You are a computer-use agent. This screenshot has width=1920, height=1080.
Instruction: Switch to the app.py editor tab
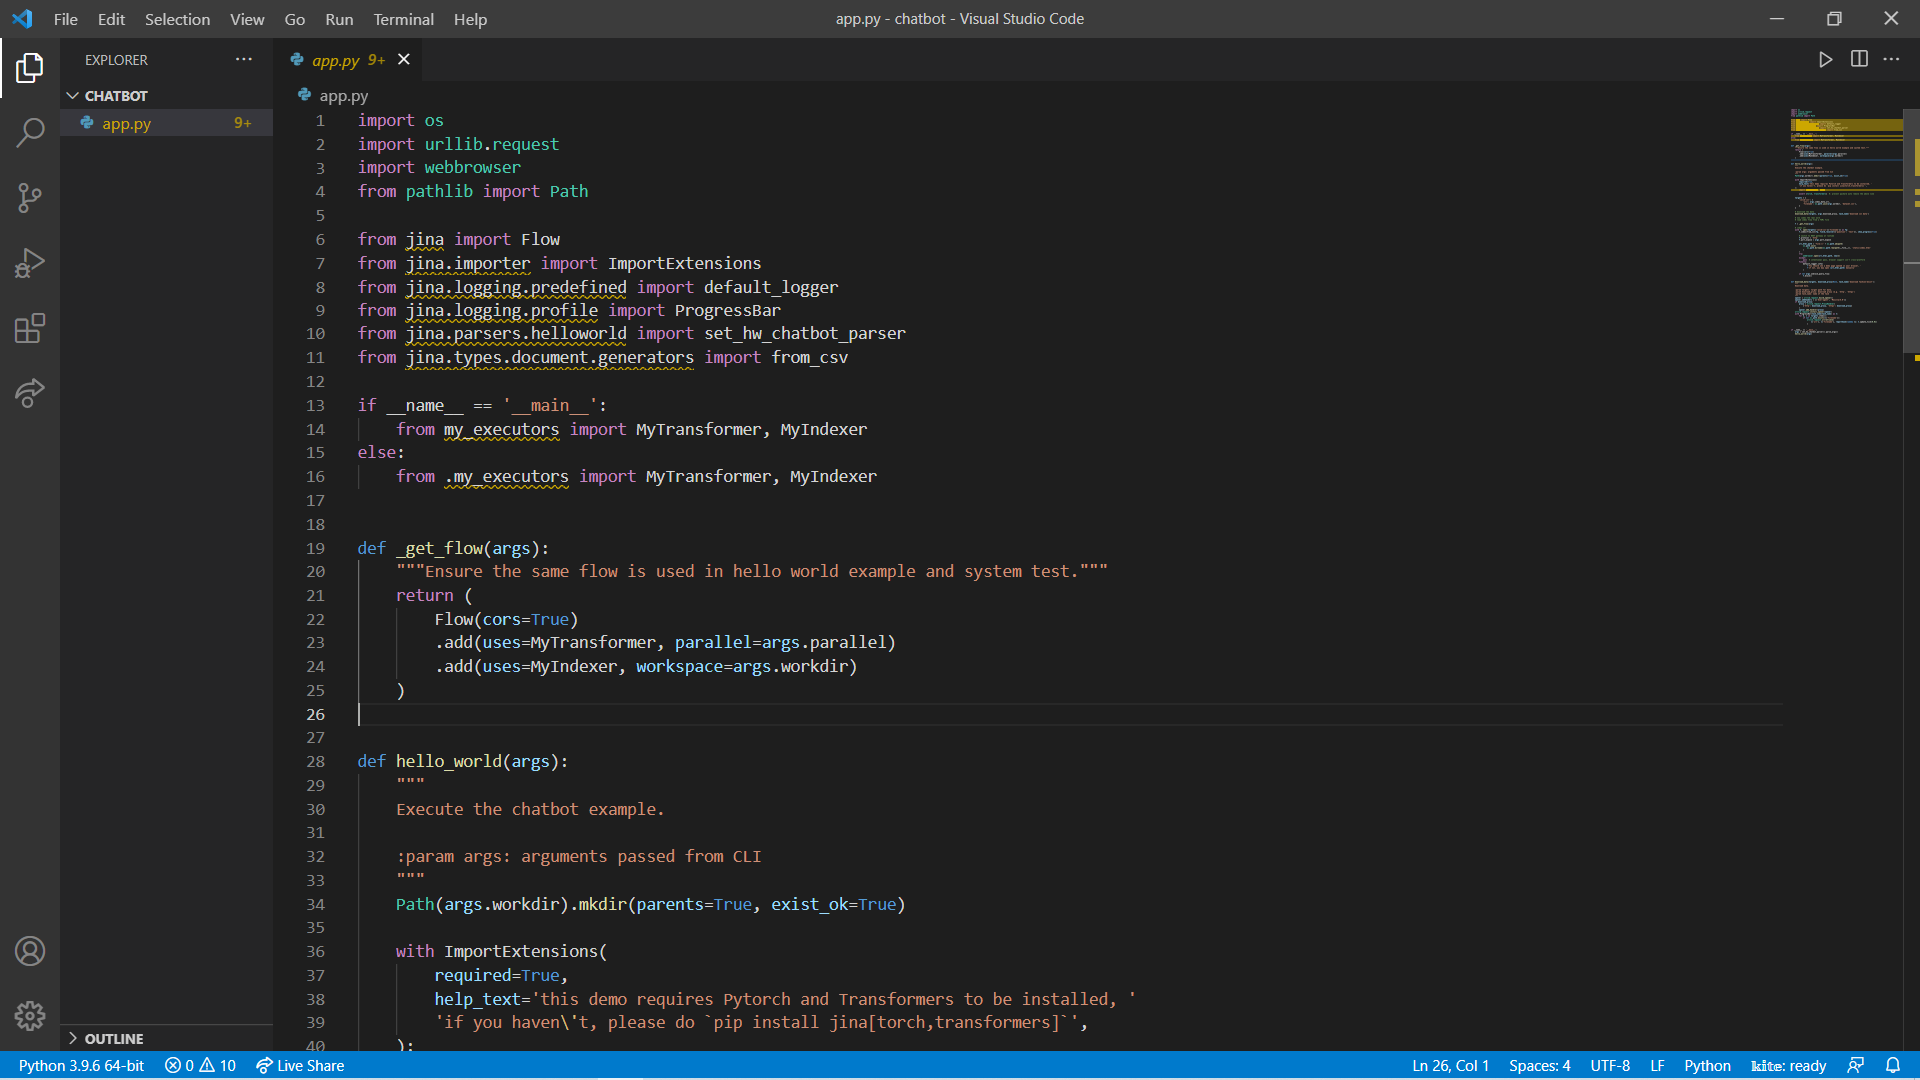click(x=336, y=59)
